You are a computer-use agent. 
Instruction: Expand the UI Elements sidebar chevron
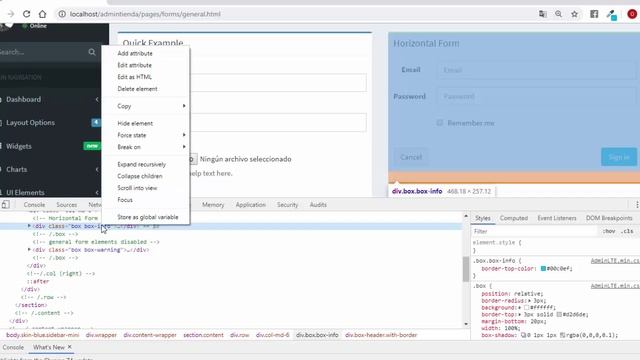pyautogui.click(x=97, y=193)
